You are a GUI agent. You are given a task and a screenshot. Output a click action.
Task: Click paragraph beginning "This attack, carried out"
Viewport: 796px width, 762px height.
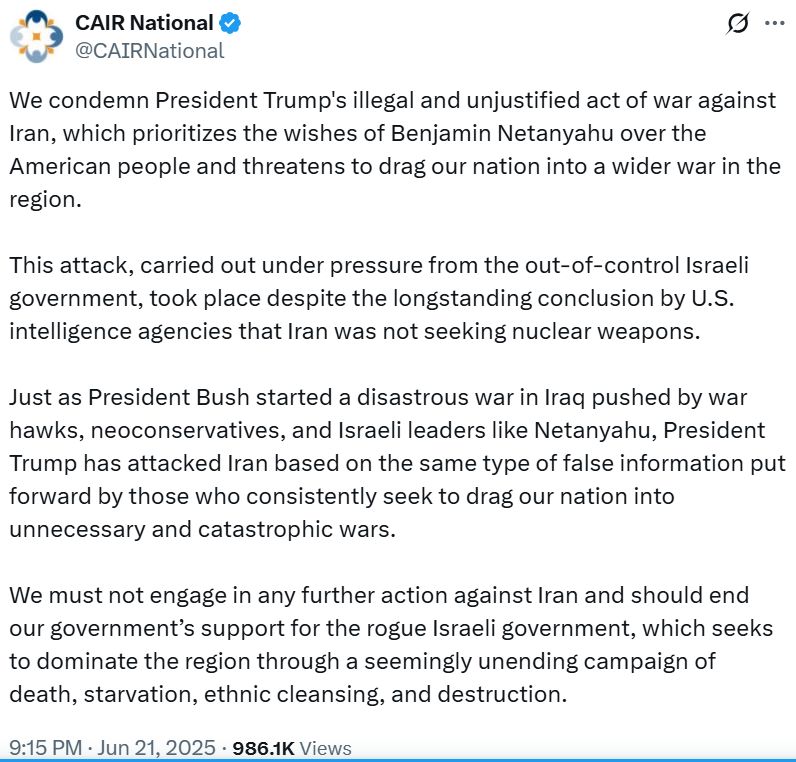[x=379, y=298]
